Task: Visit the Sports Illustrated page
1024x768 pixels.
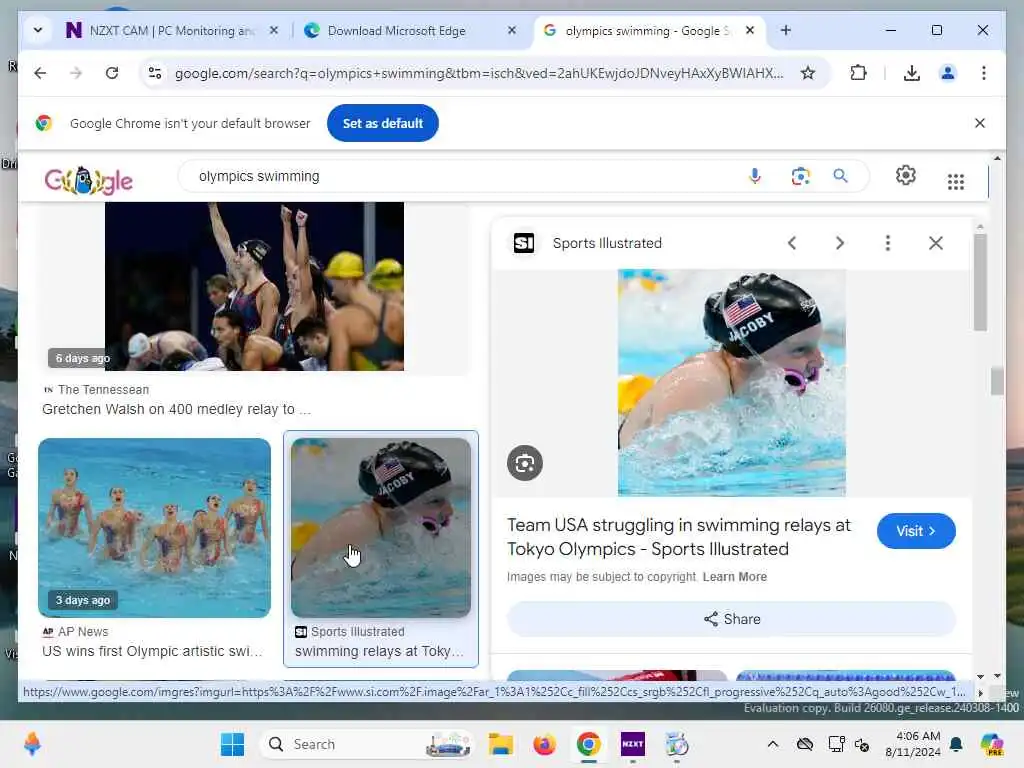Action: [x=916, y=531]
